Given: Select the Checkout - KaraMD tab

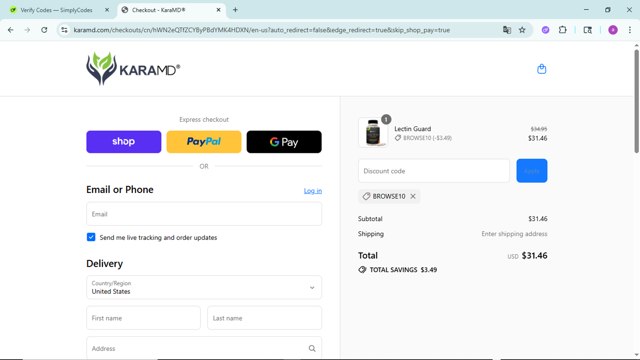Looking at the screenshot, I should click(170, 10).
